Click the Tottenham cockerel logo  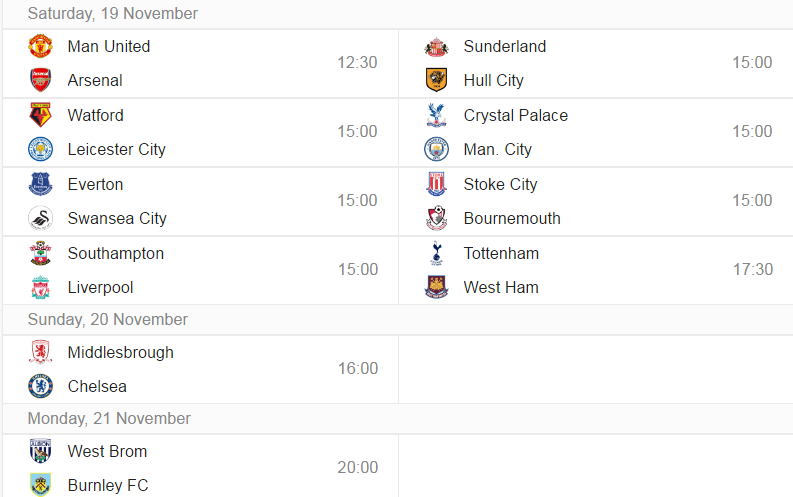436,253
